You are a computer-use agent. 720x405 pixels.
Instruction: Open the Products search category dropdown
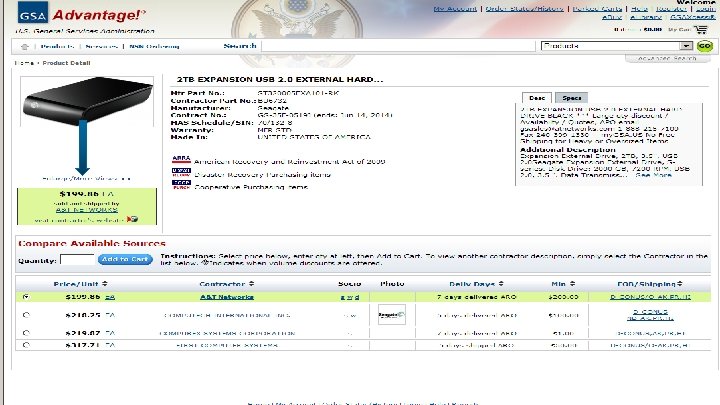617,46
